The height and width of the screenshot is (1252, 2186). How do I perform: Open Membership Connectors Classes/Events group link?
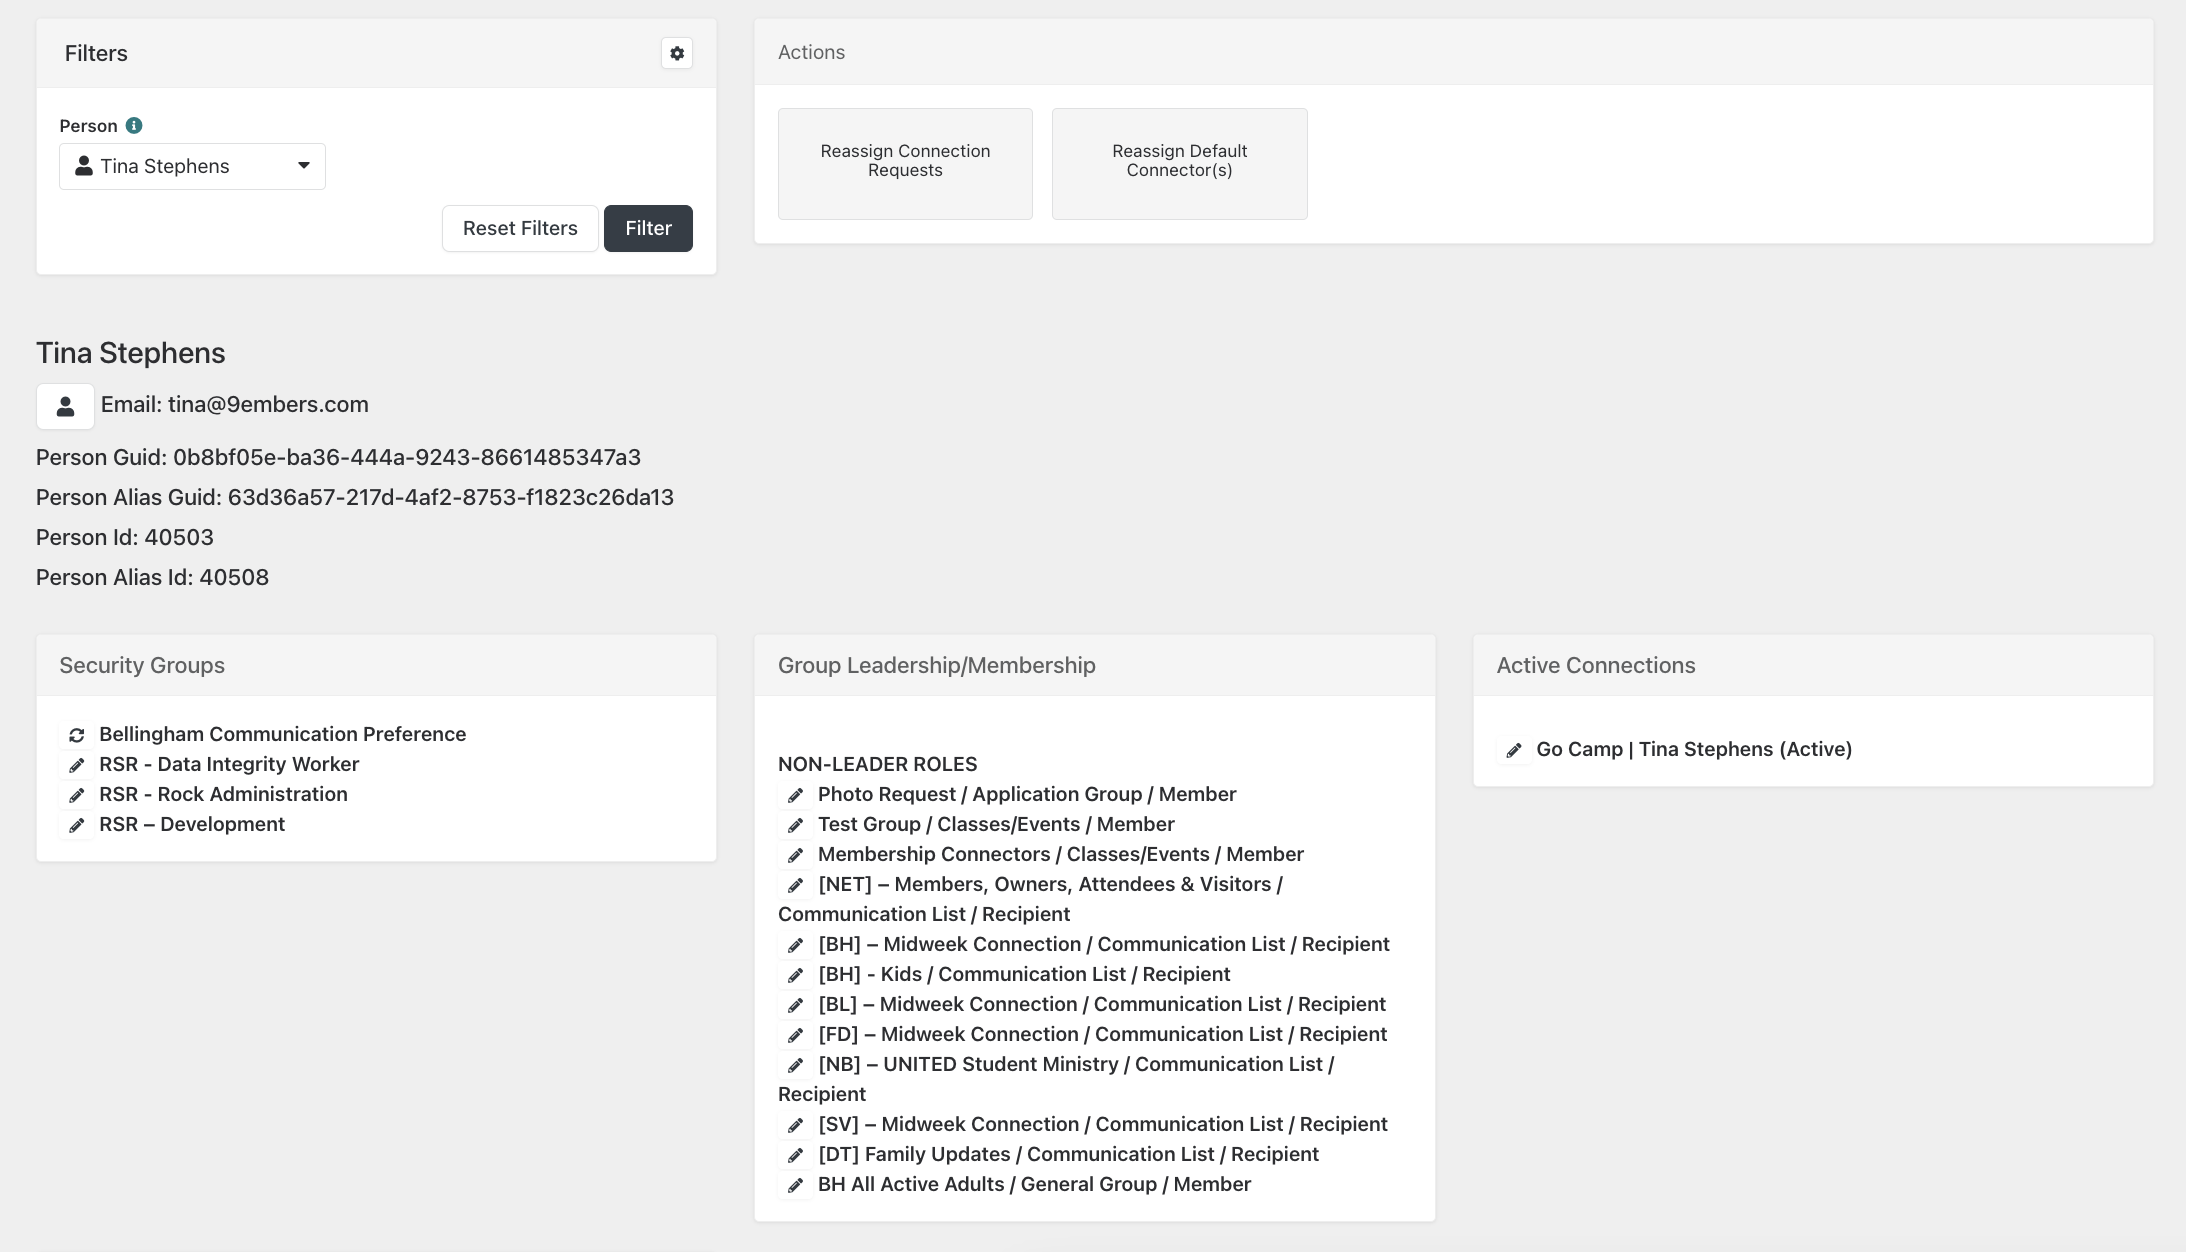(1060, 854)
